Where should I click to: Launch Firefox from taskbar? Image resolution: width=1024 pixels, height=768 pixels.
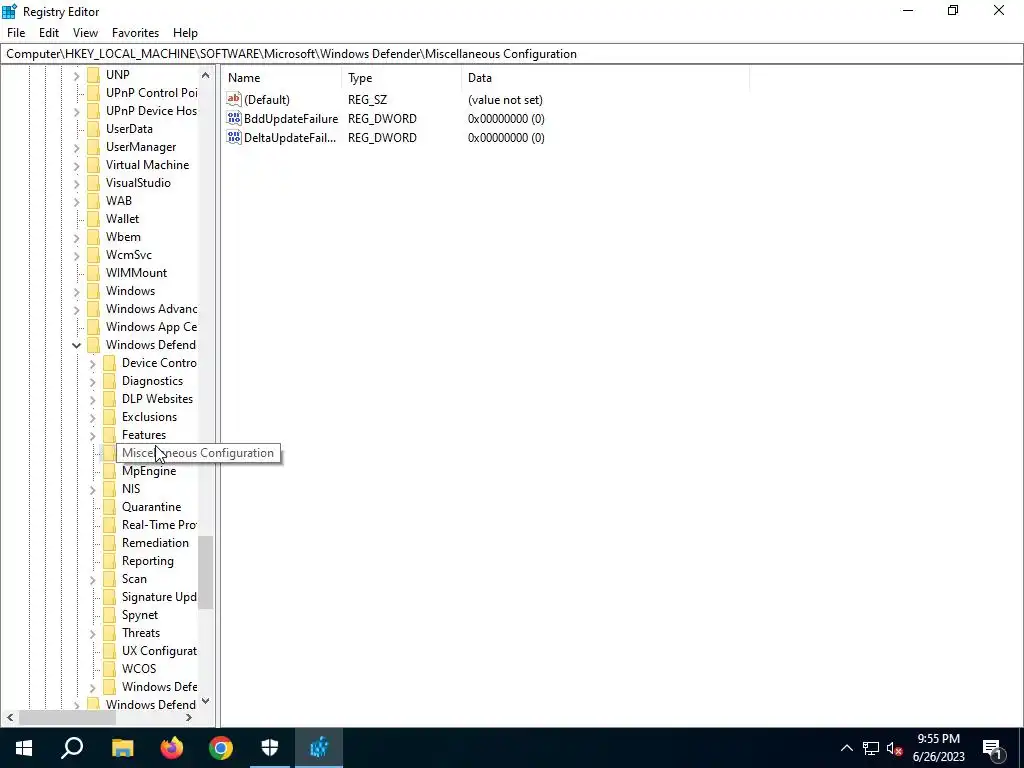click(172, 748)
